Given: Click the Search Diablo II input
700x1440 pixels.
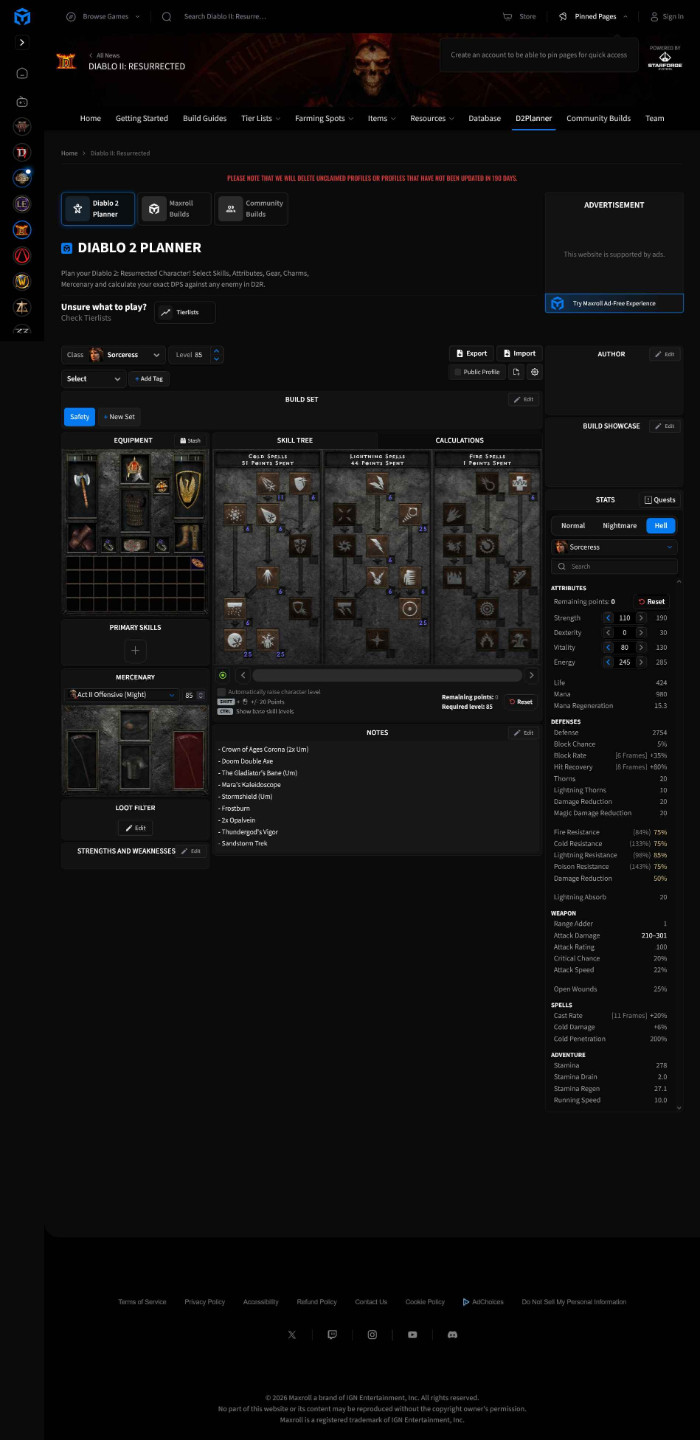Looking at the screenshot, I should click(x=225, y=17).
